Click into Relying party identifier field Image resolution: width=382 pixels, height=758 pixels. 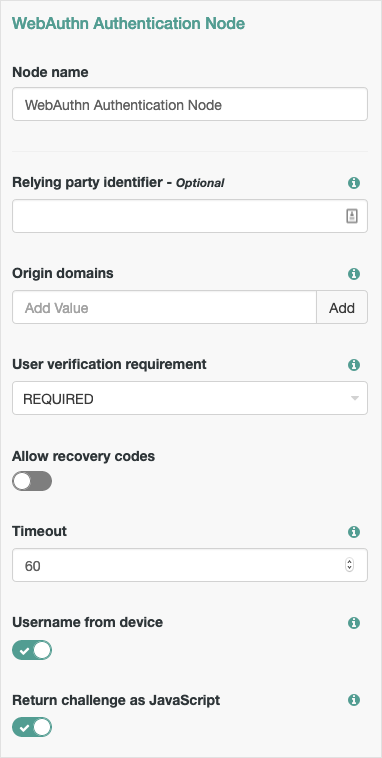(x=190, y=216)
